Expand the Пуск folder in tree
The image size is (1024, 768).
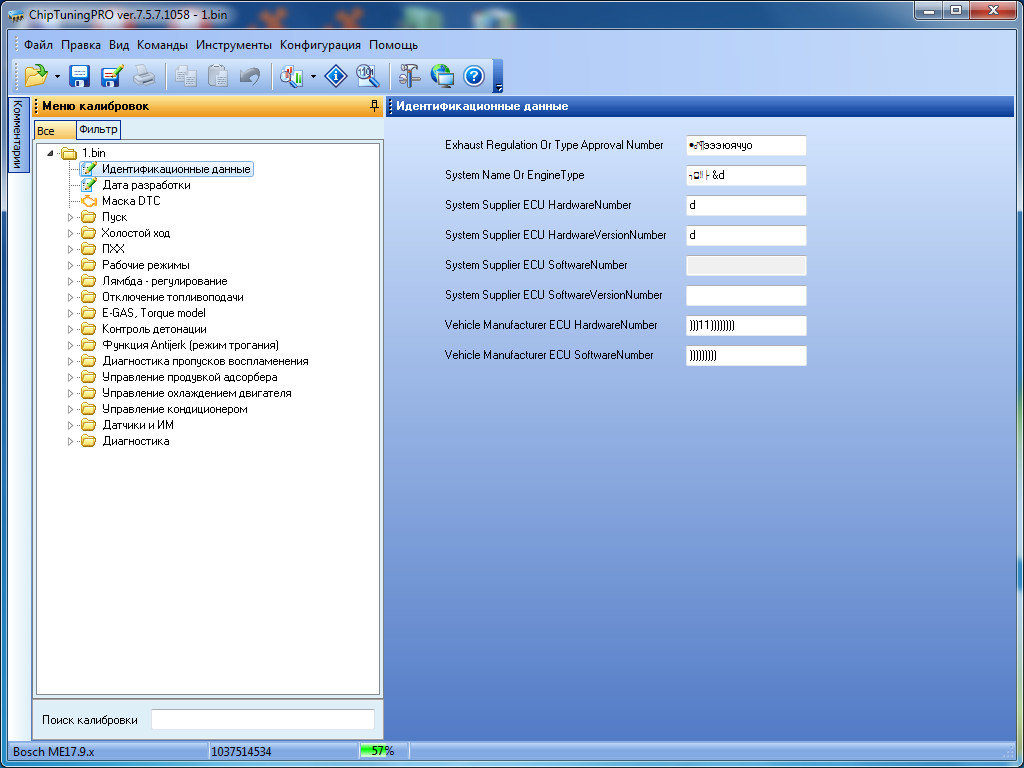click(x=71, y=217)
